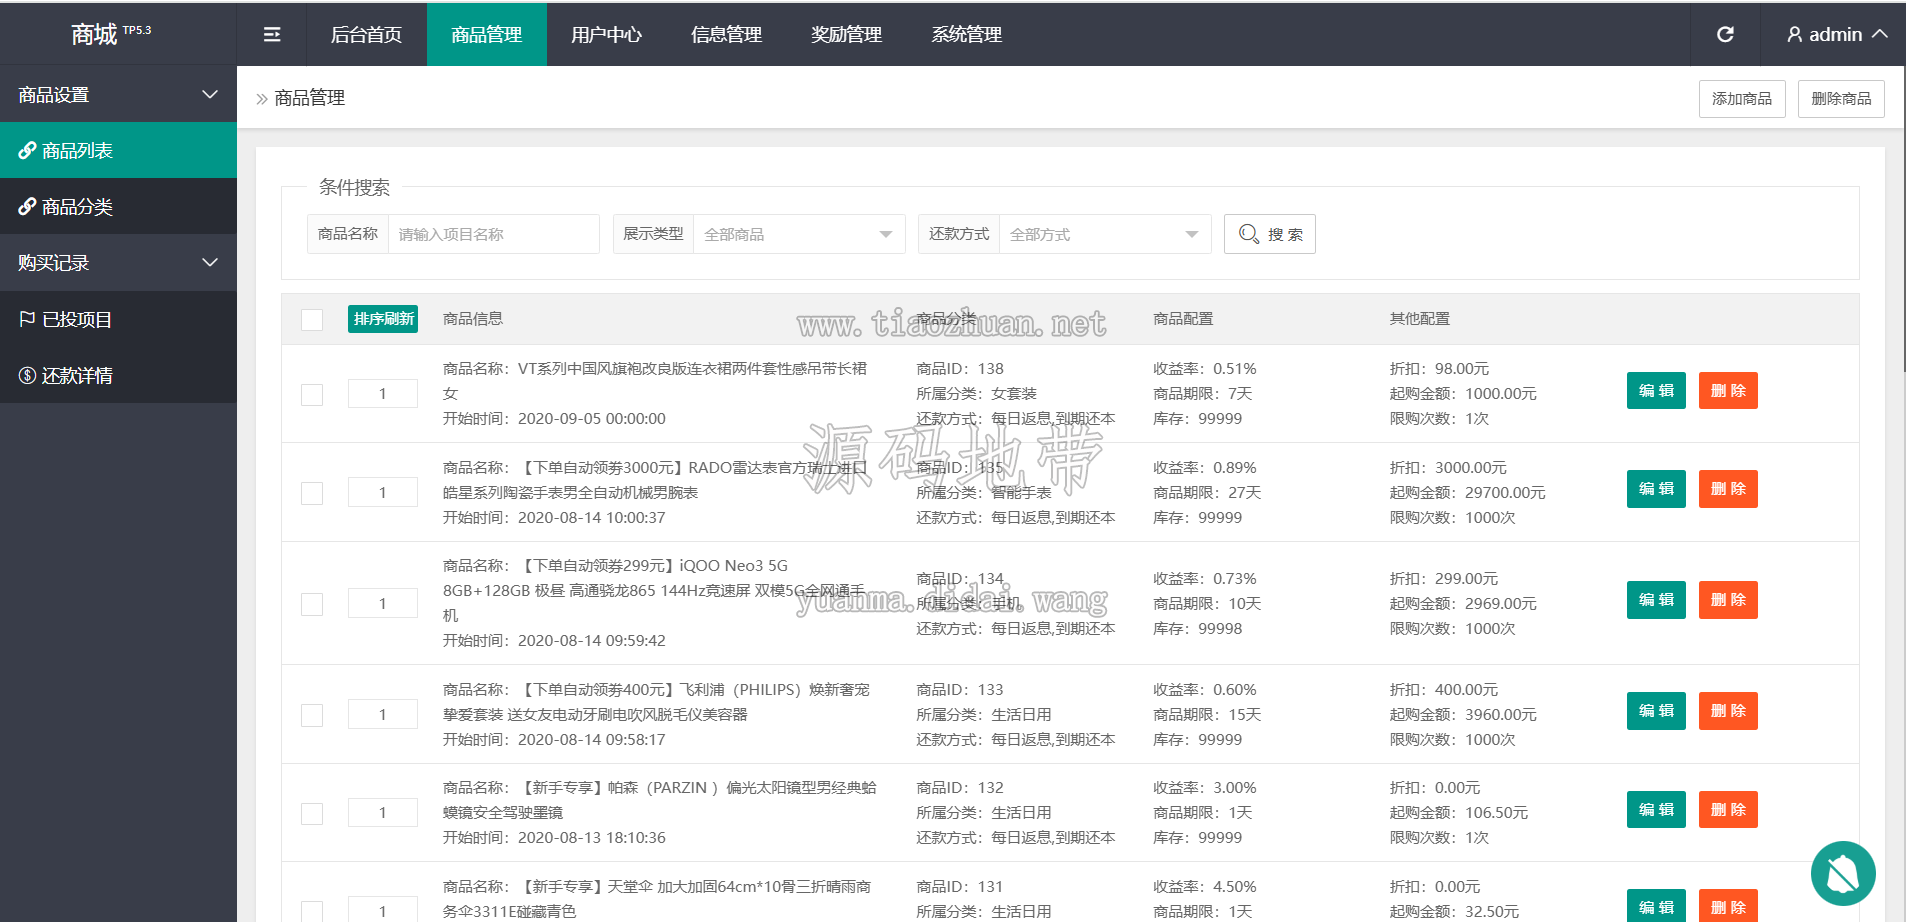Image resolution: width=1906 pixels, height=922 pixels.
Task: Edit product ID 131 via 编辑
Action: [1656, 906]
